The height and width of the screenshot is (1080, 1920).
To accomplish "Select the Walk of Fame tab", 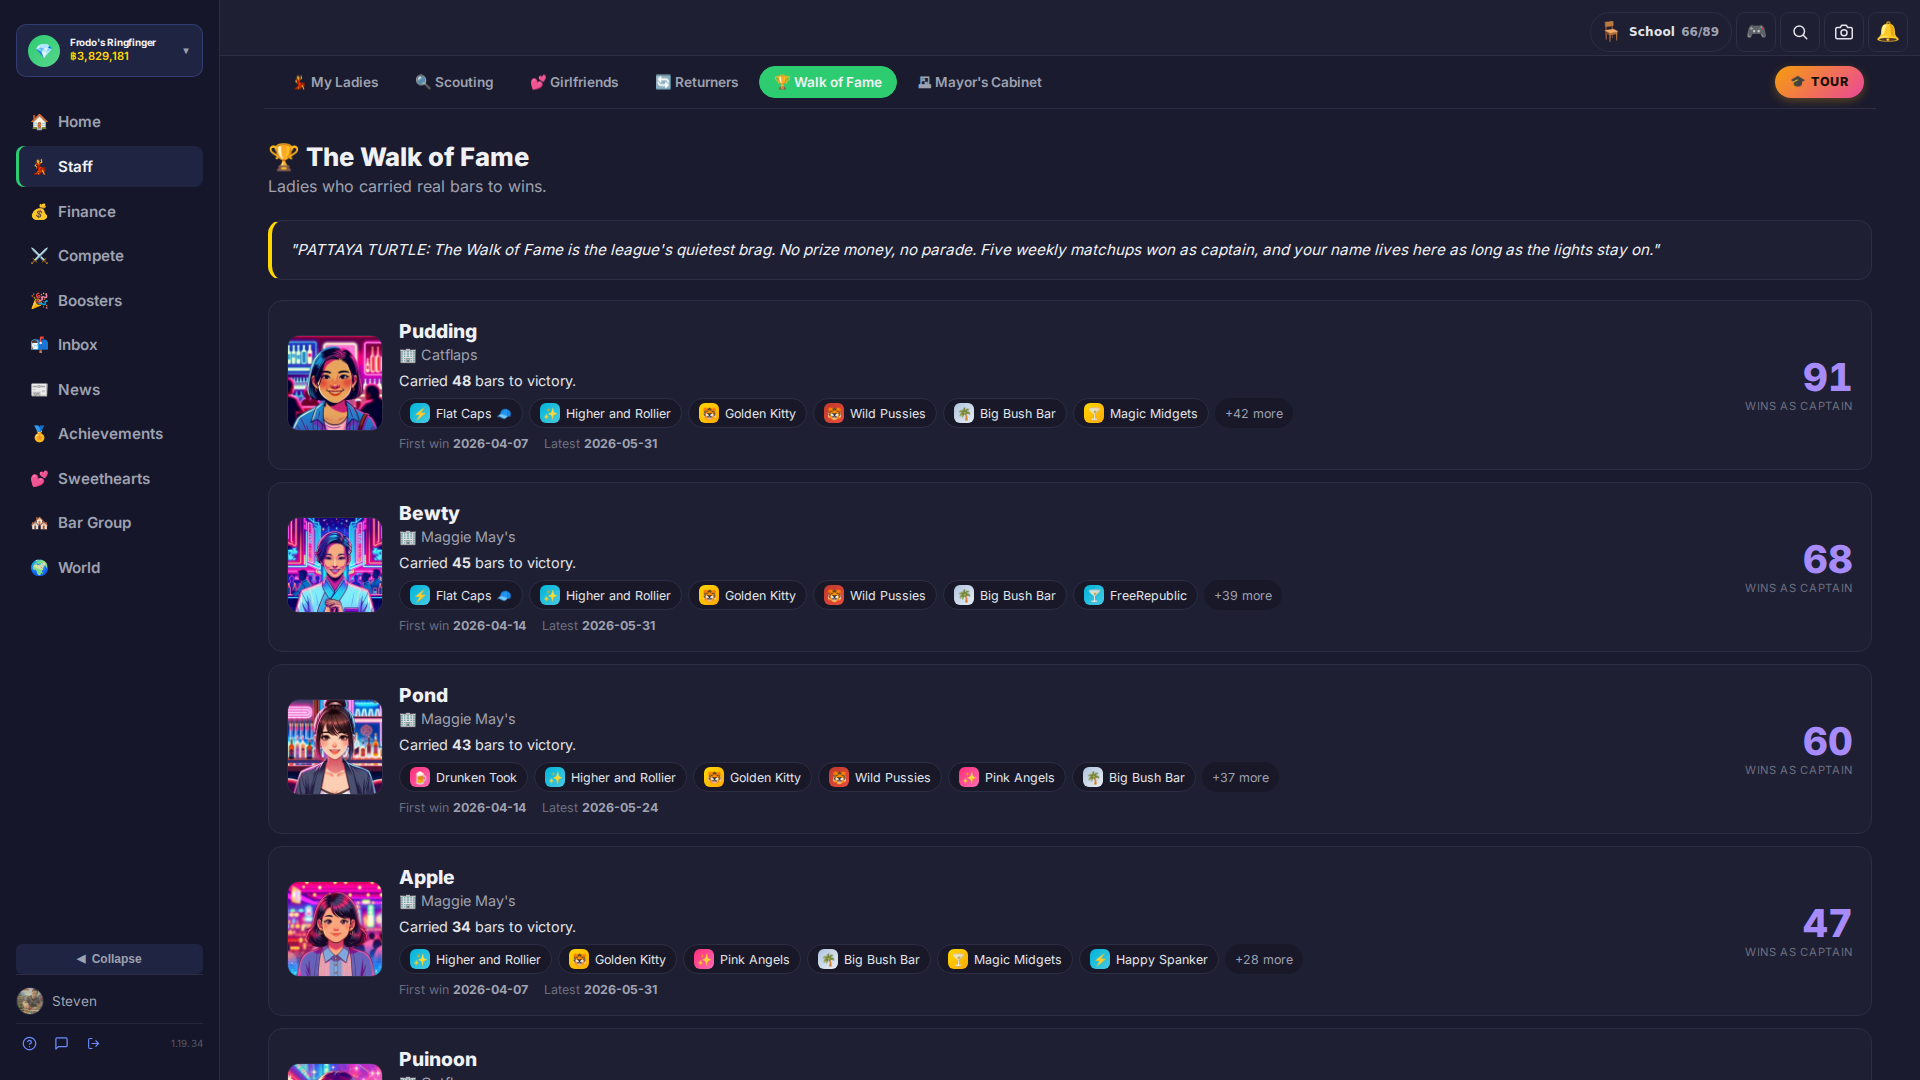I will (828, 82).
